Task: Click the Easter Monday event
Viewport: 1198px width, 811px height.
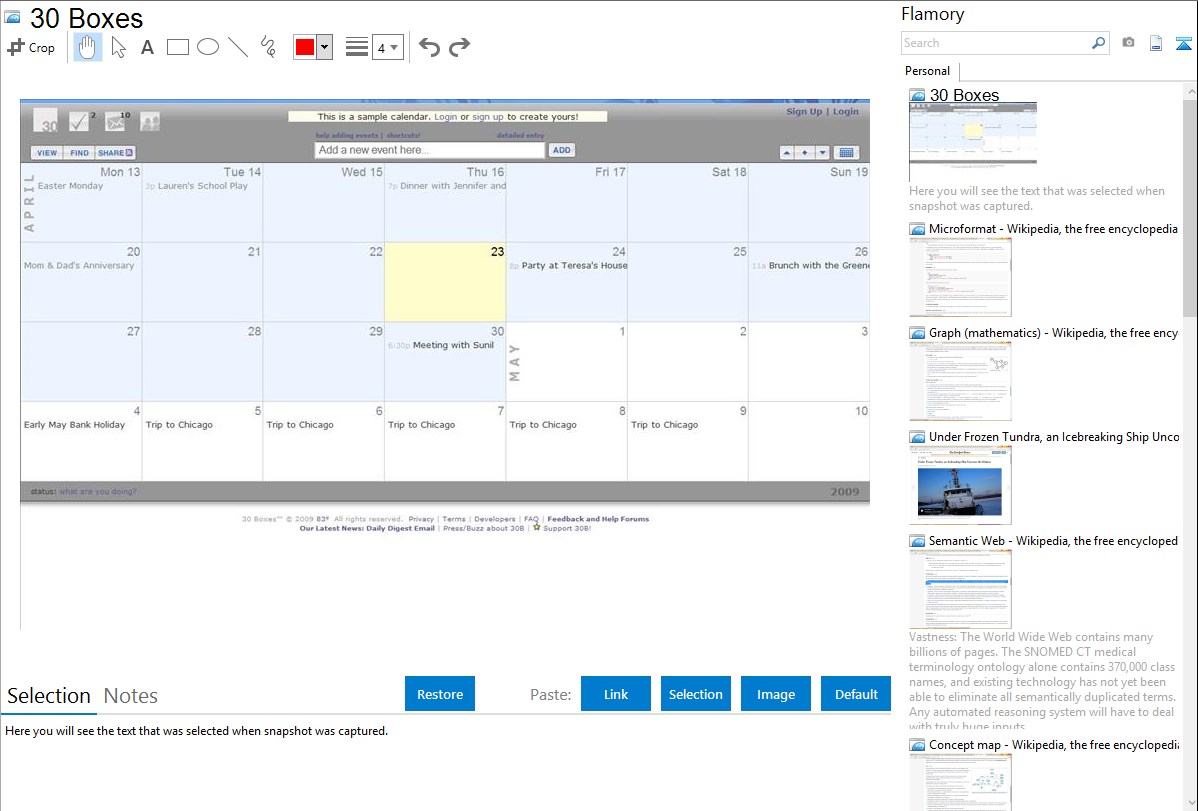Action: pyautogui.click(x=70, y=186)
